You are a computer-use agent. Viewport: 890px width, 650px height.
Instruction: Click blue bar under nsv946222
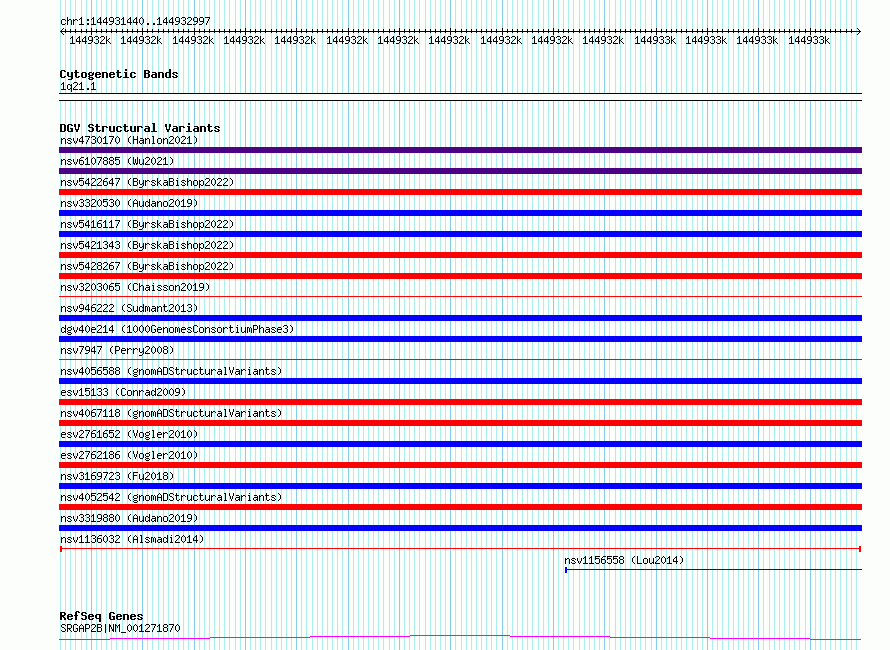click(460, 318)
